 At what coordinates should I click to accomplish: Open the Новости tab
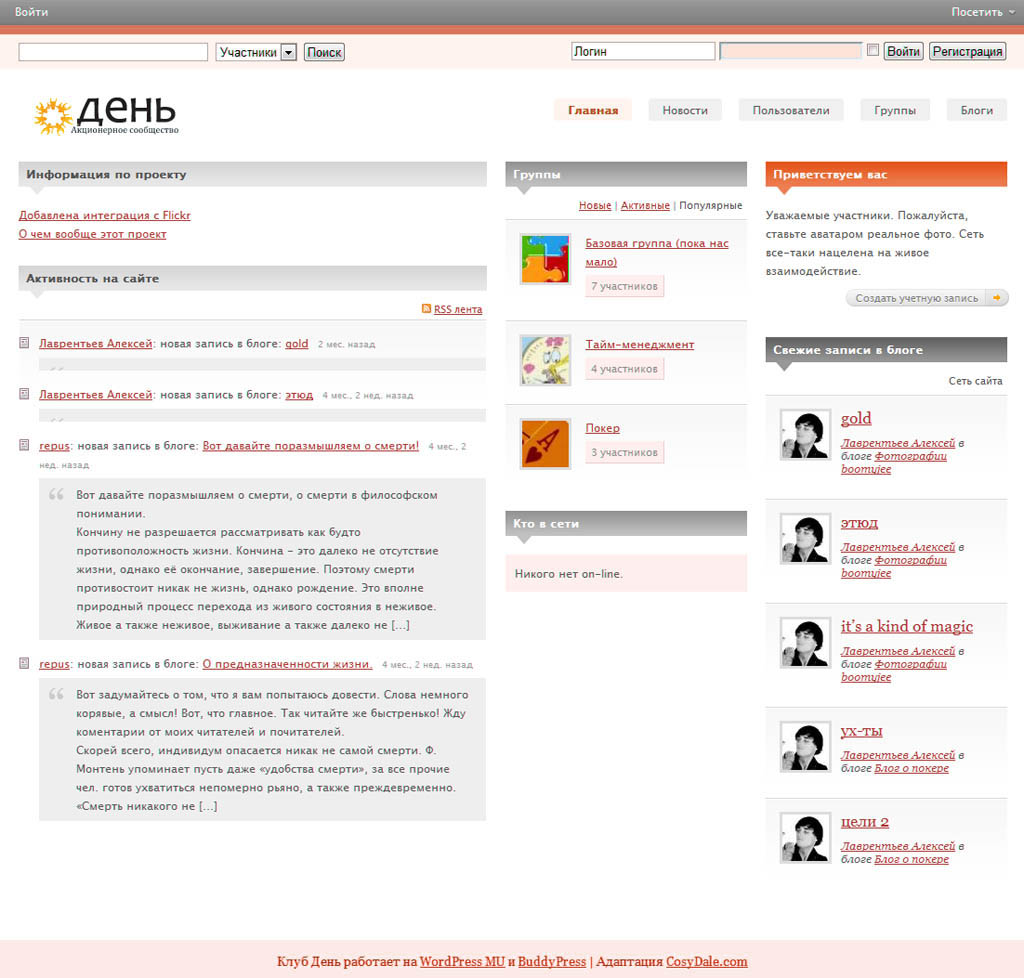coord(685,110)
